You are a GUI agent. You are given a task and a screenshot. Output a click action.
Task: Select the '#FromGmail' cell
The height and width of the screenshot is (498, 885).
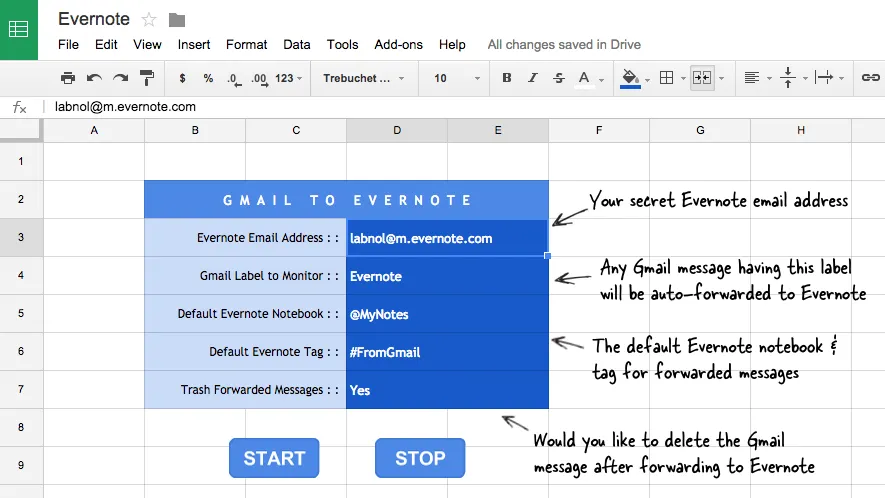click(x=447, y=352)
